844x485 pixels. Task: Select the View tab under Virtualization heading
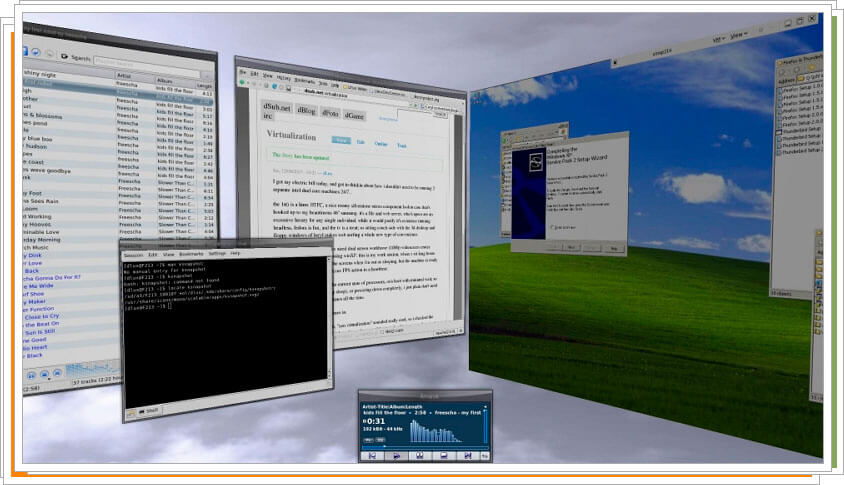point(340,141)
